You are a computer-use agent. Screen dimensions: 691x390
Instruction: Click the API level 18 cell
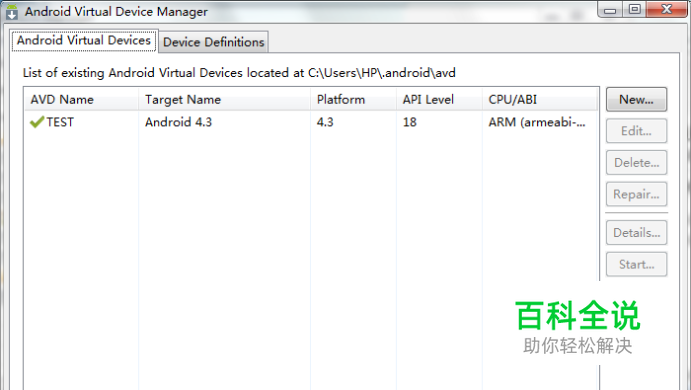point(409,122)
